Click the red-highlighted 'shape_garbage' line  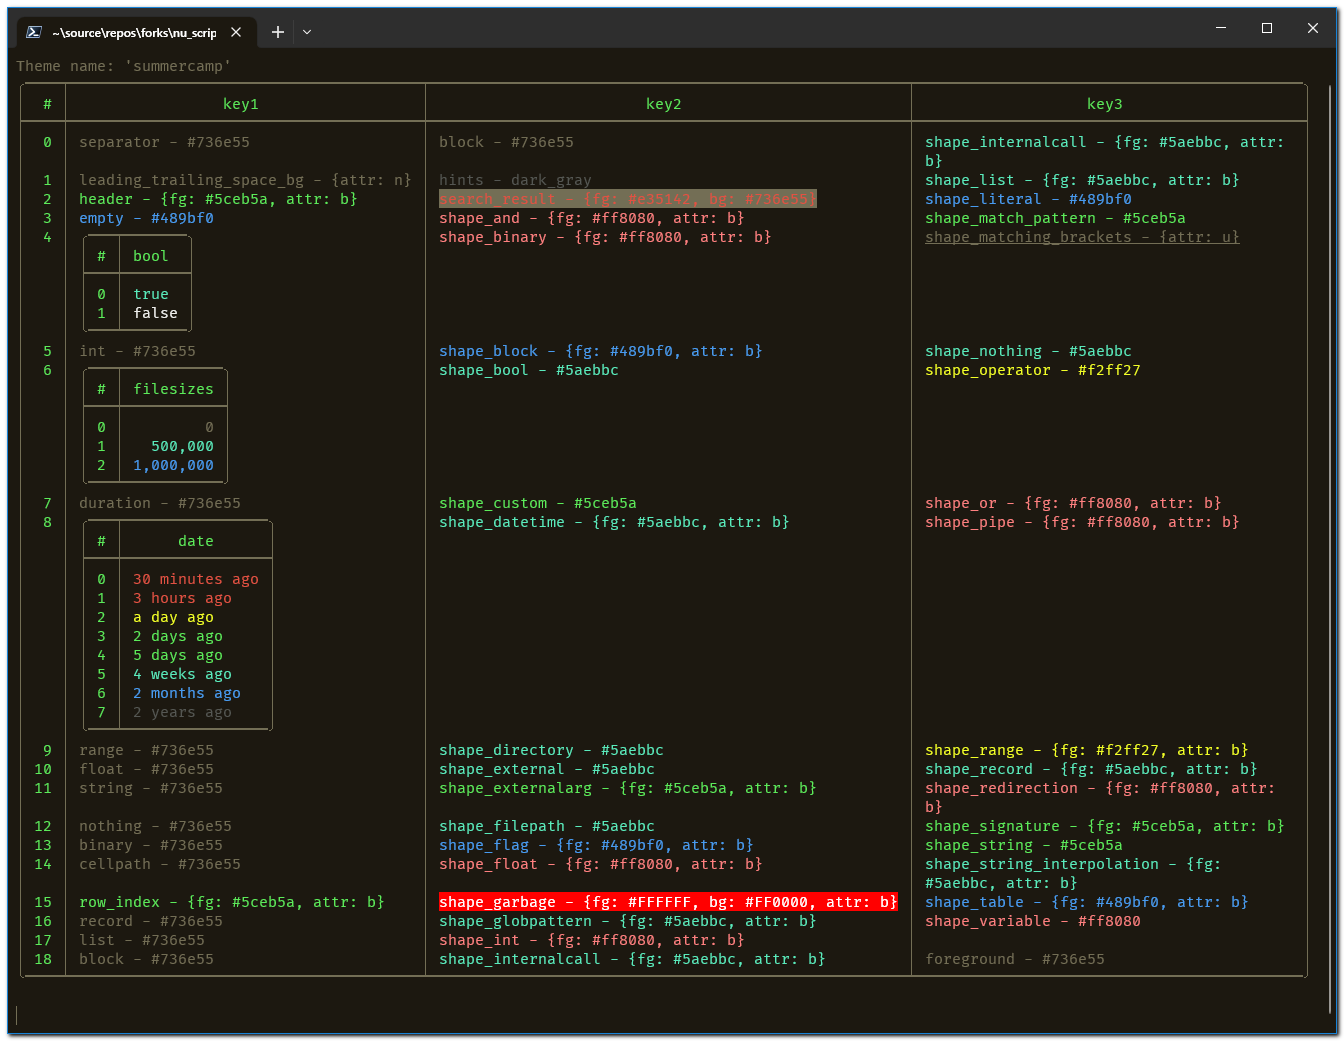(x=668, y=902)
